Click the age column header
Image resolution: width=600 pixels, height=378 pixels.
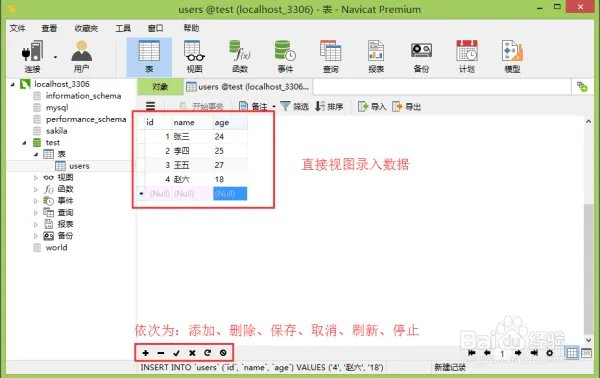point(230,122)
